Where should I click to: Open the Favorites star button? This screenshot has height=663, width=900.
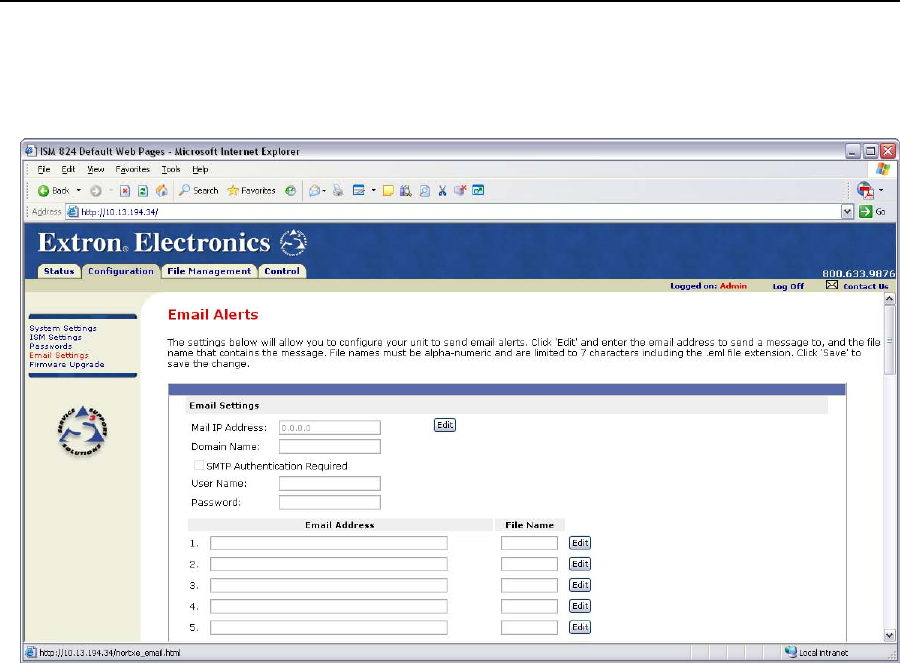251,191
